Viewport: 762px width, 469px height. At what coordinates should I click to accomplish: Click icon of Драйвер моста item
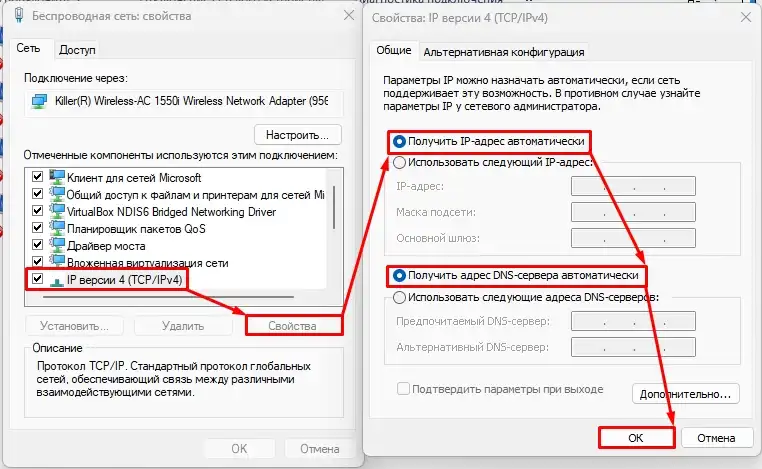pyautogui.click(x=57, y=245)
